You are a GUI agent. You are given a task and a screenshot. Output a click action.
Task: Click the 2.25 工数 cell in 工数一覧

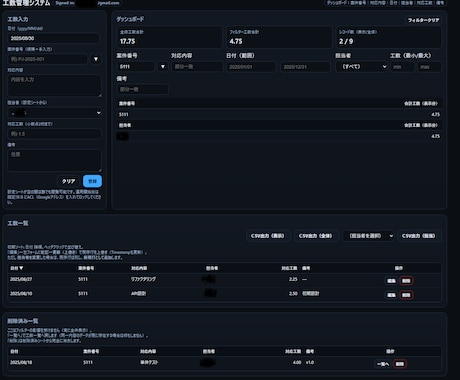click(293, 279)
